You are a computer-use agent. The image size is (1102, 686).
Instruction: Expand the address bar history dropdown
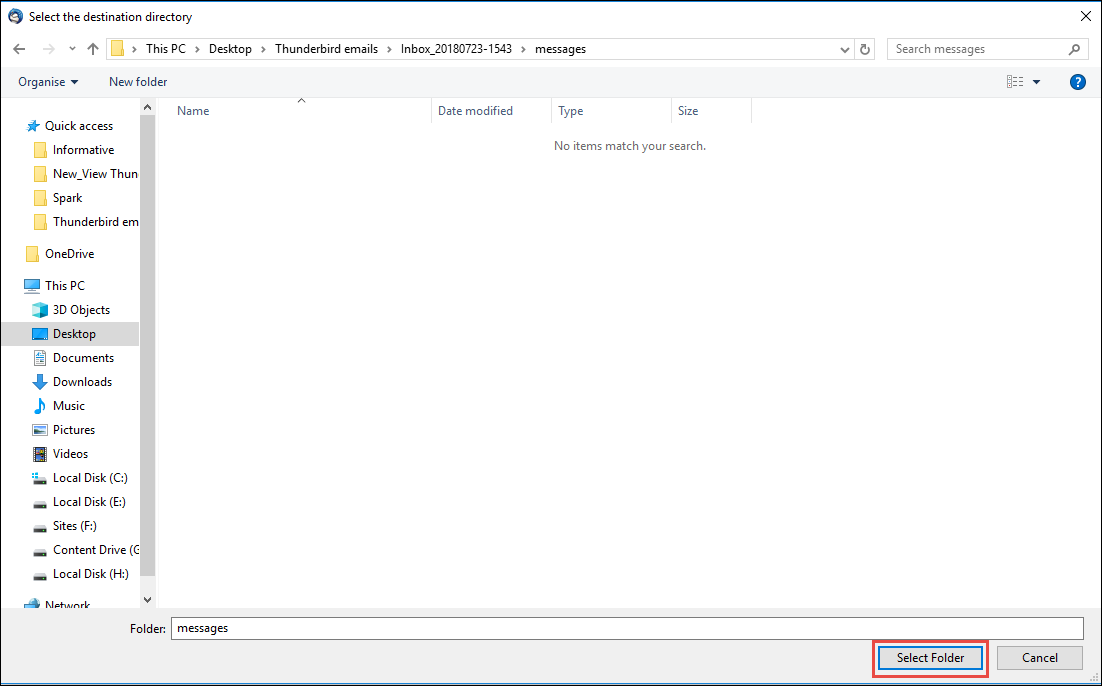click(x=844, y=48)
